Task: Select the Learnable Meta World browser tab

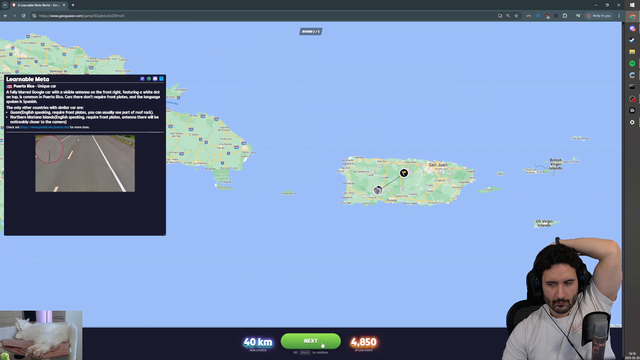Action: tap(39, 5)
